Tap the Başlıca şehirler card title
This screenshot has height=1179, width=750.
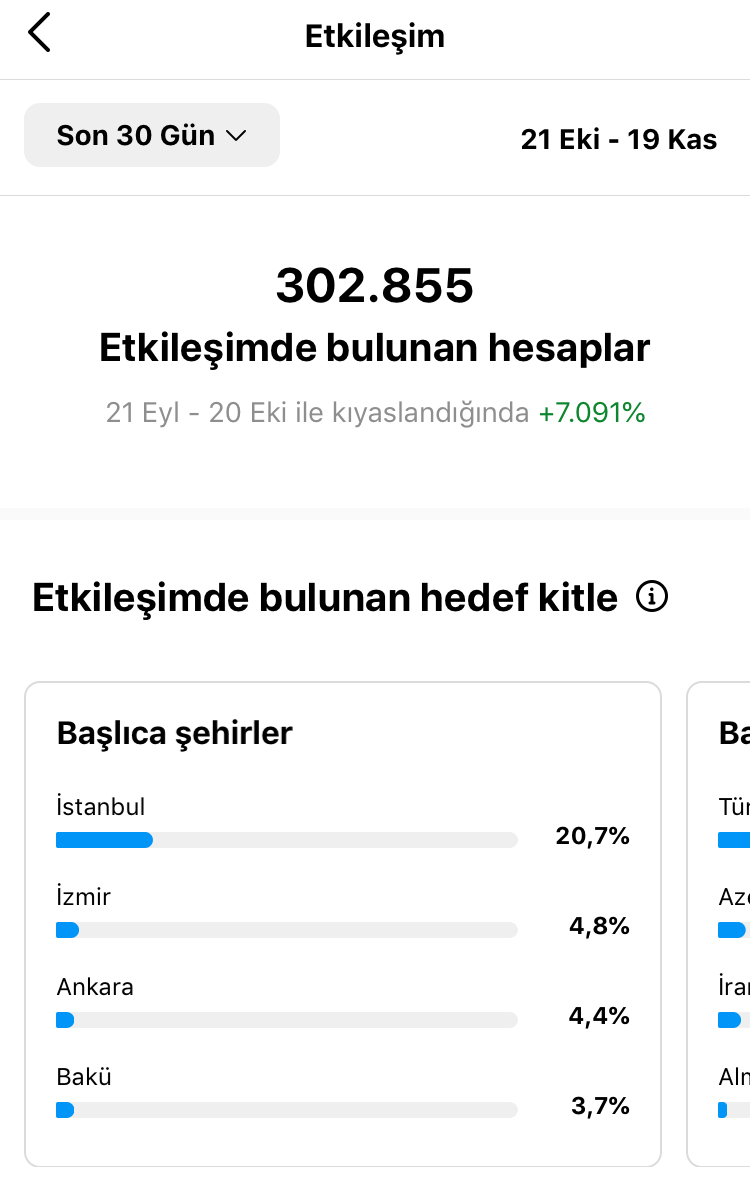(x=175, y=733)
